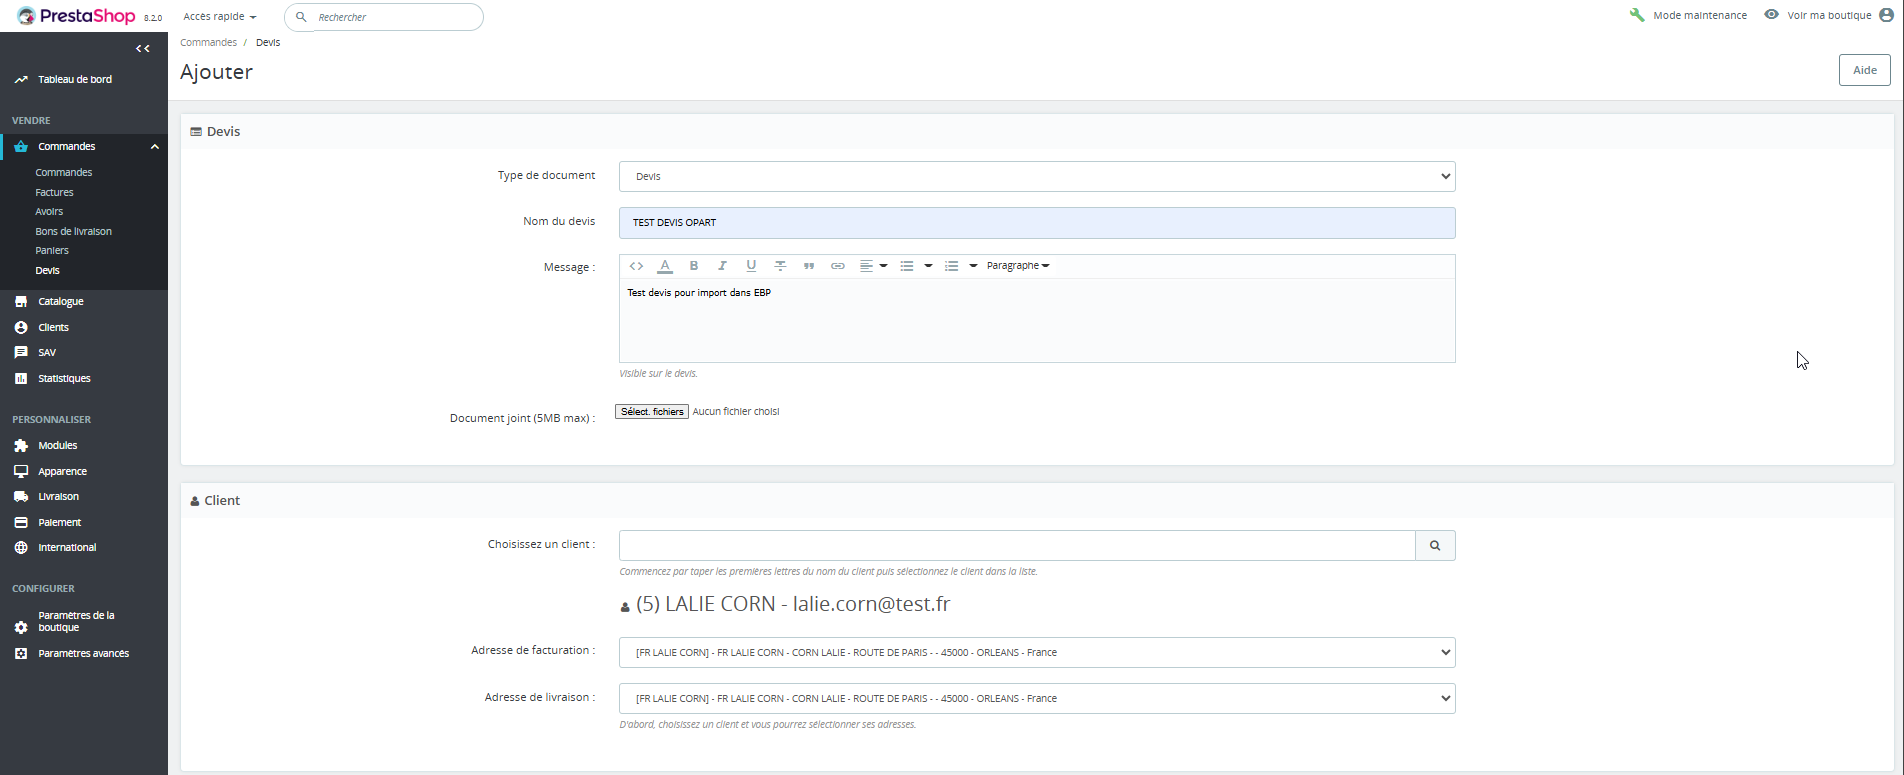Click the Choisissez un client field
The width and height of the screenshot is (1904, 775).
tap(1016, 546)
